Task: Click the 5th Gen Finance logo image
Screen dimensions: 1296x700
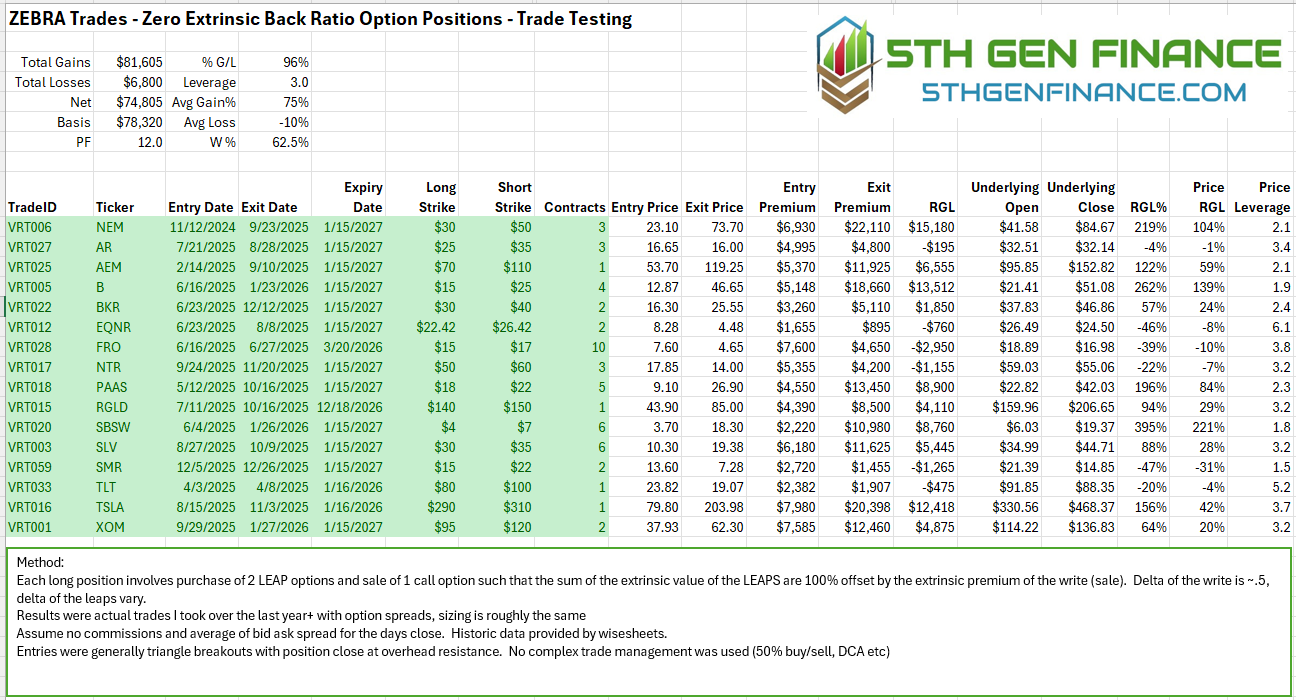Action: point(1049,67)
